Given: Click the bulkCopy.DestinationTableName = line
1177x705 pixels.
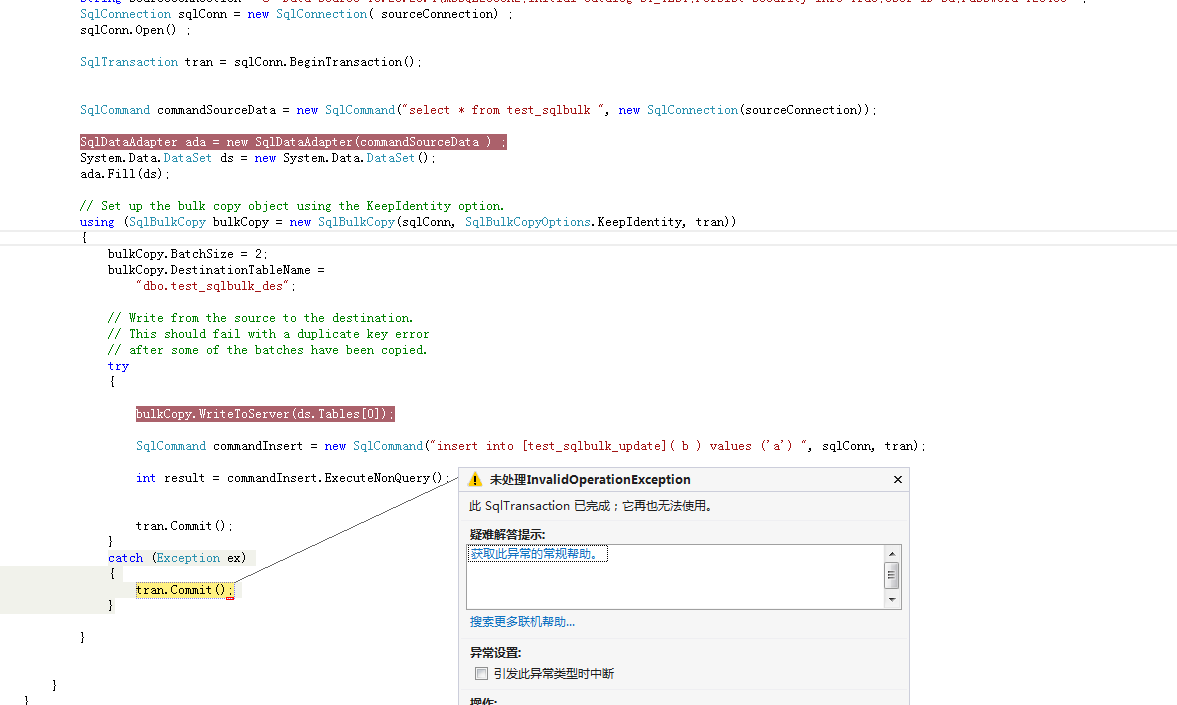Looking at the screenshot, I should pos(216,270).
